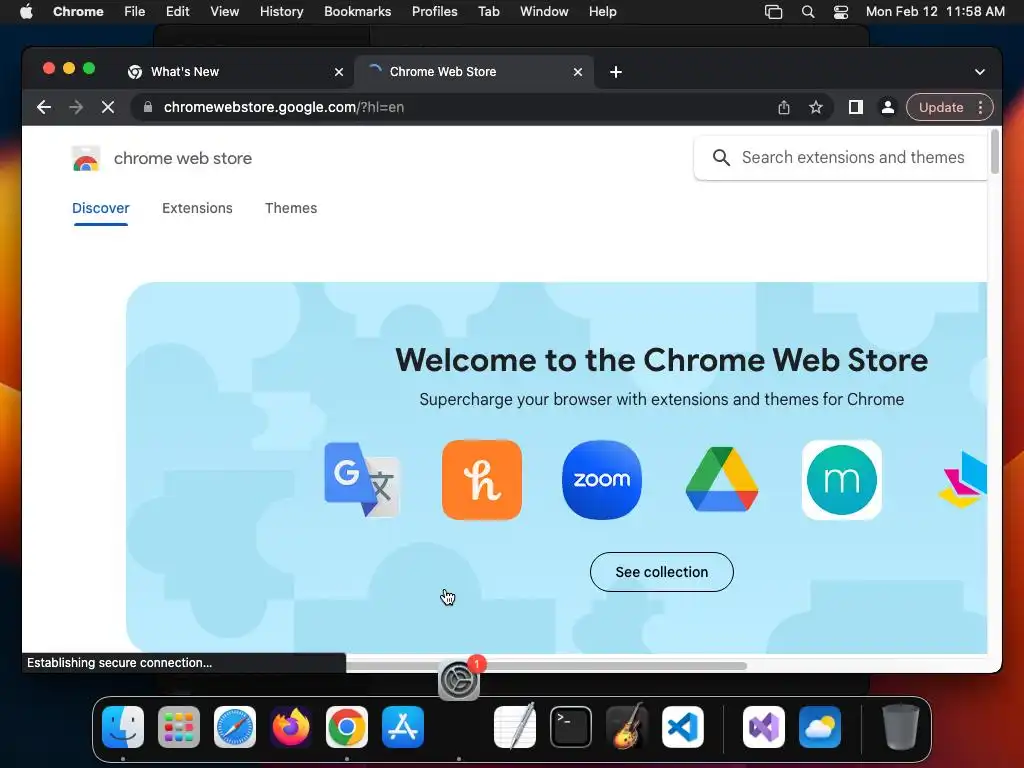Open the Edit menu
The width and height of the screenshot is (1024, 768).
click(x=177, y=11)
